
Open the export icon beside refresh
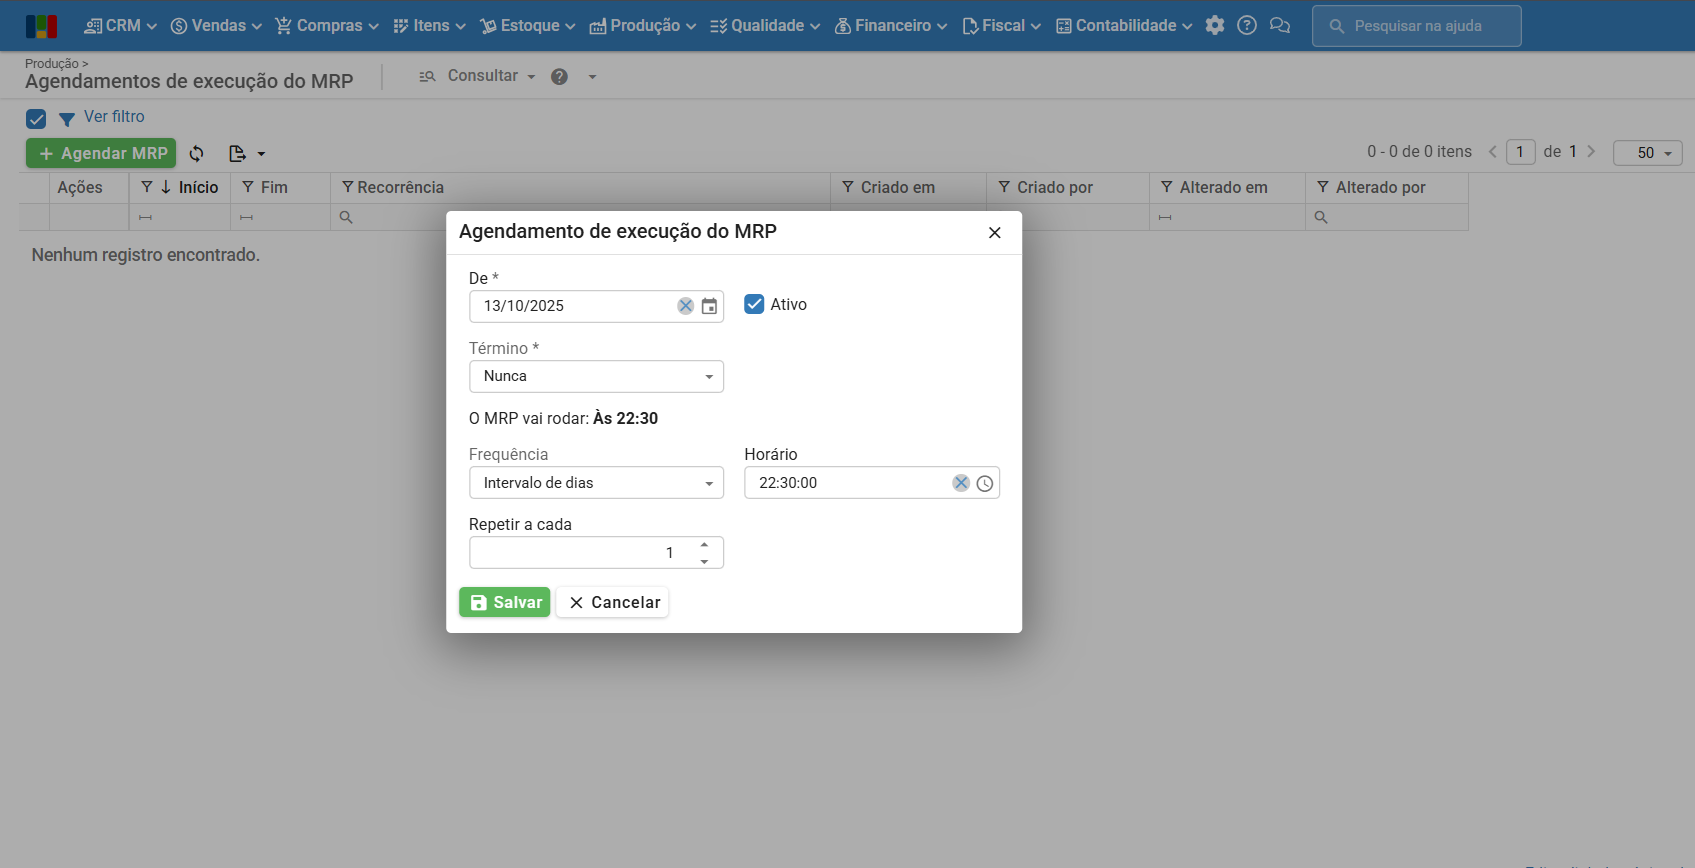click(237, 153)
